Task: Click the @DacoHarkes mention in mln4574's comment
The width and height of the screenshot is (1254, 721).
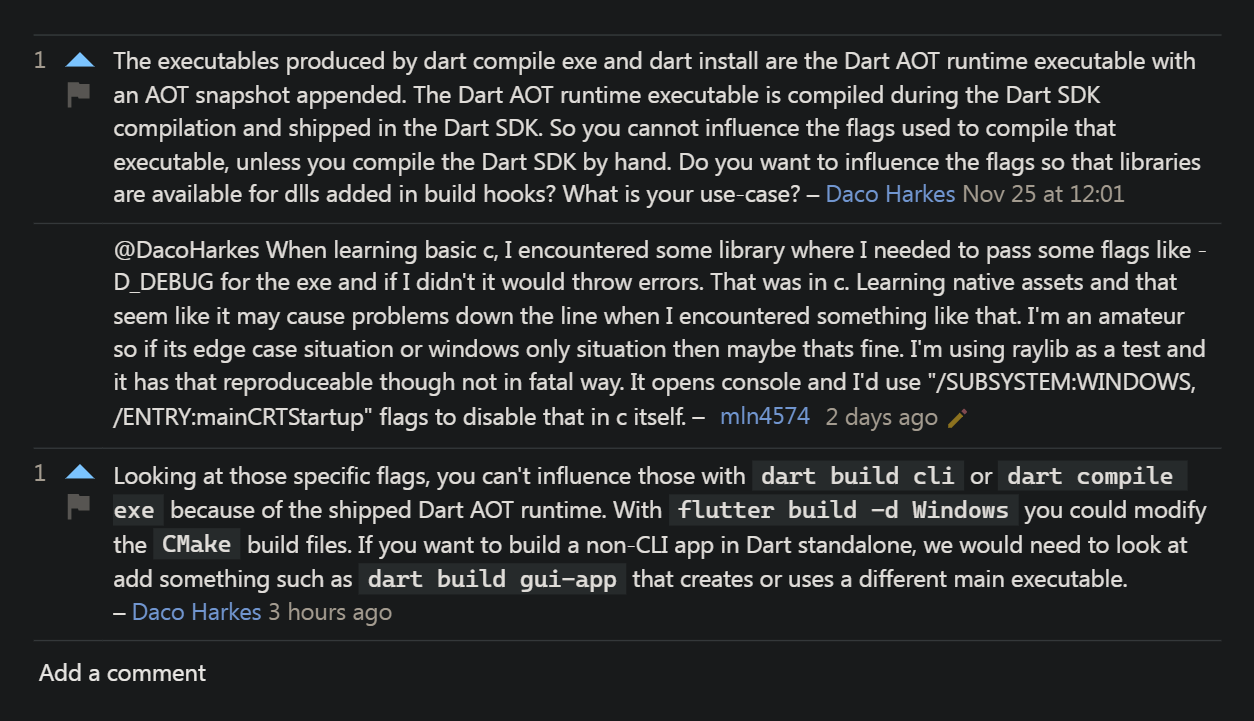Action: (187, 249)
